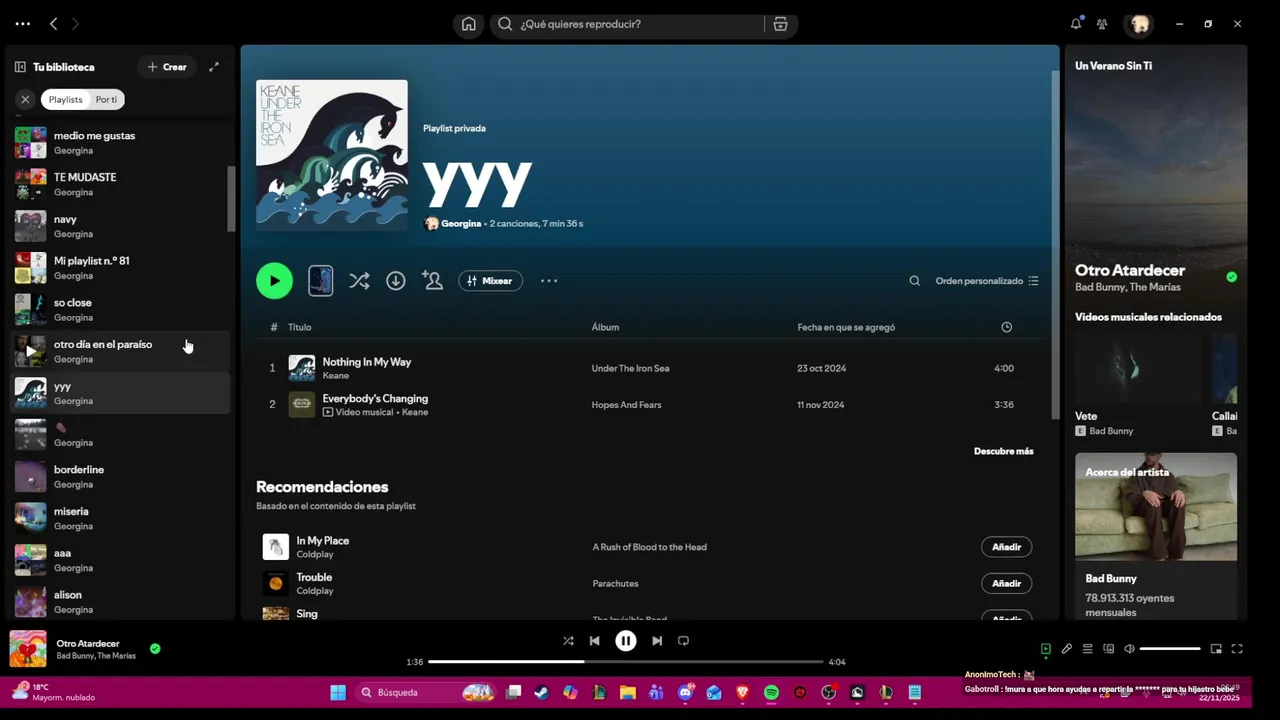
Task: Click the search field ¿Qué quieres reproducir?
Action: (640, 24)
